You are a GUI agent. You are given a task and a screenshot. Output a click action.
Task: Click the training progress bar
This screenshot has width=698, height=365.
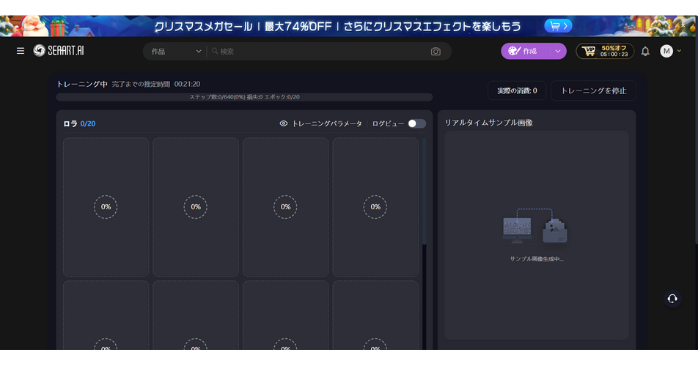pyautogui.click(x=244, y=97)
